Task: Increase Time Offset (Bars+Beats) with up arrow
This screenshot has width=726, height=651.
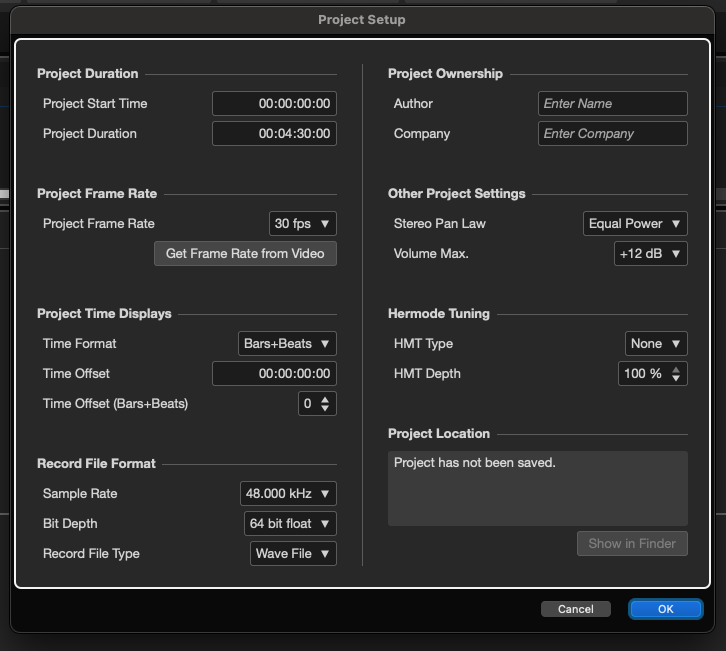Action: pyautogui.click(x=325, y=399)
